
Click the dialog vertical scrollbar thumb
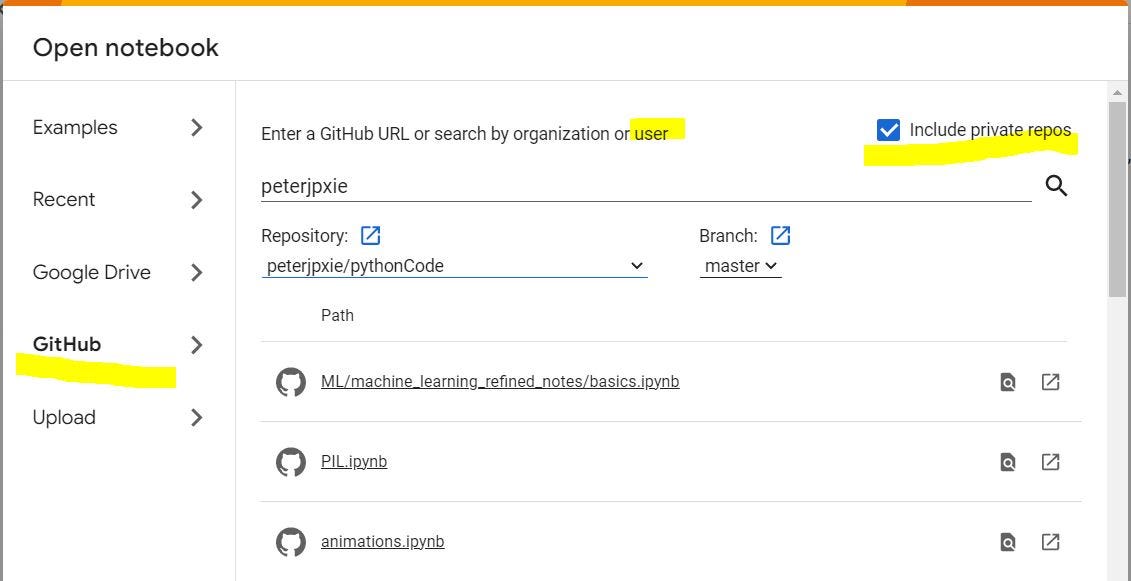pos(1117,198)
